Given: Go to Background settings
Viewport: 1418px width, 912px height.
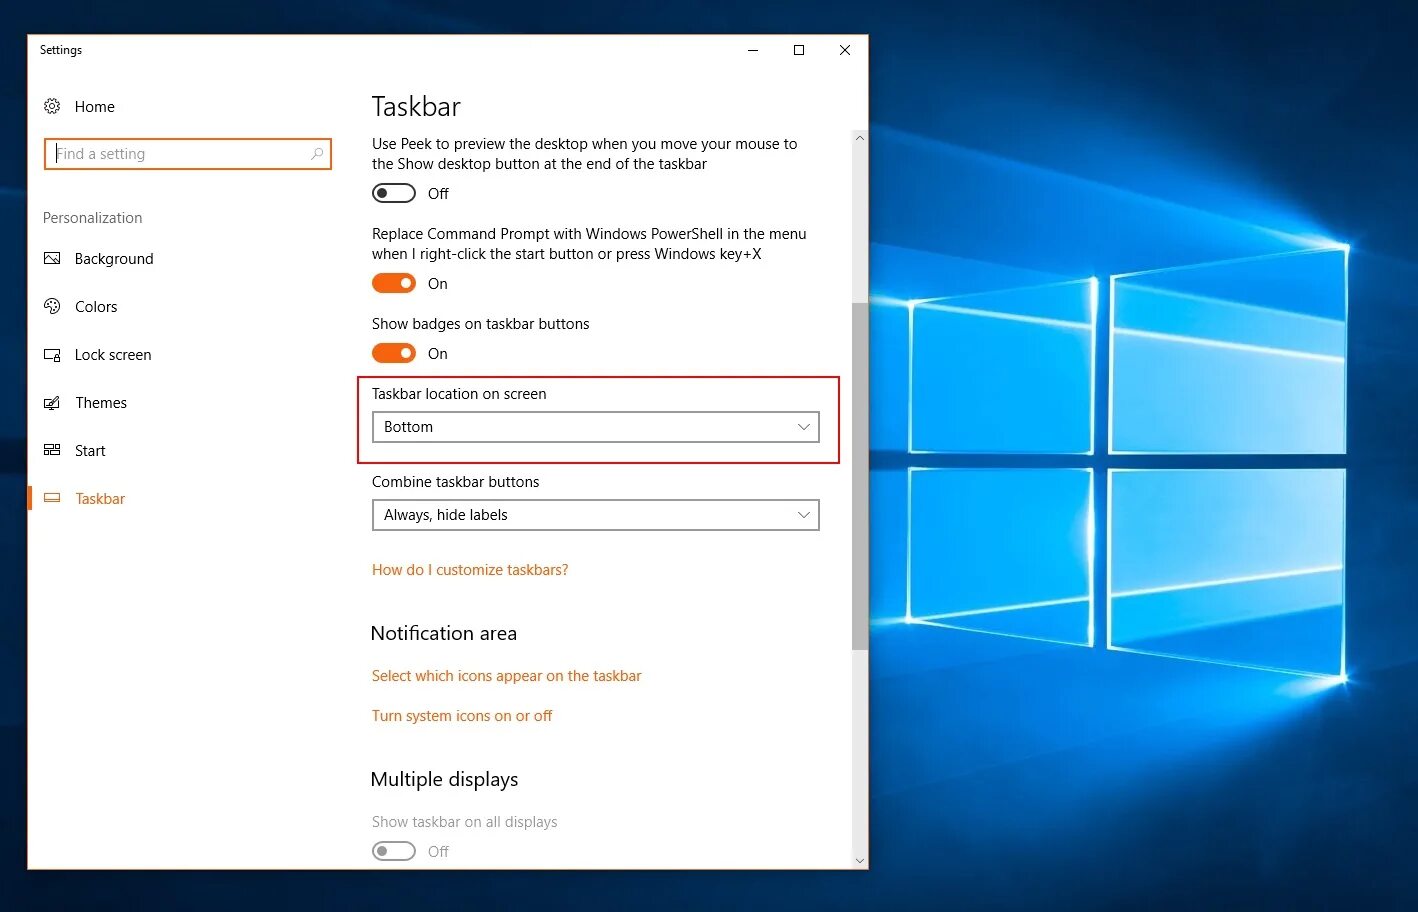Looking at the screenshot, I should tap(114, 259).
